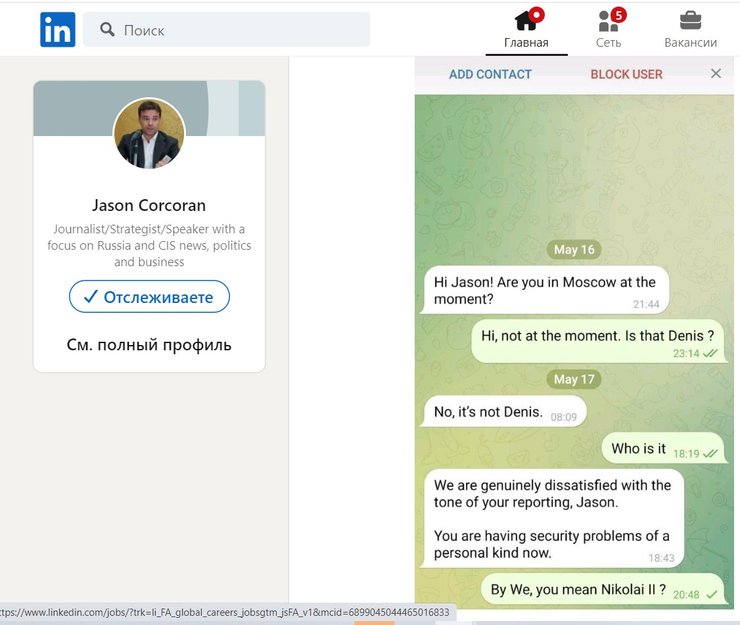The height and width of the screenshot is (625, 740).
Task: Click the Jason Corcoran name heading
Action: 149,205
